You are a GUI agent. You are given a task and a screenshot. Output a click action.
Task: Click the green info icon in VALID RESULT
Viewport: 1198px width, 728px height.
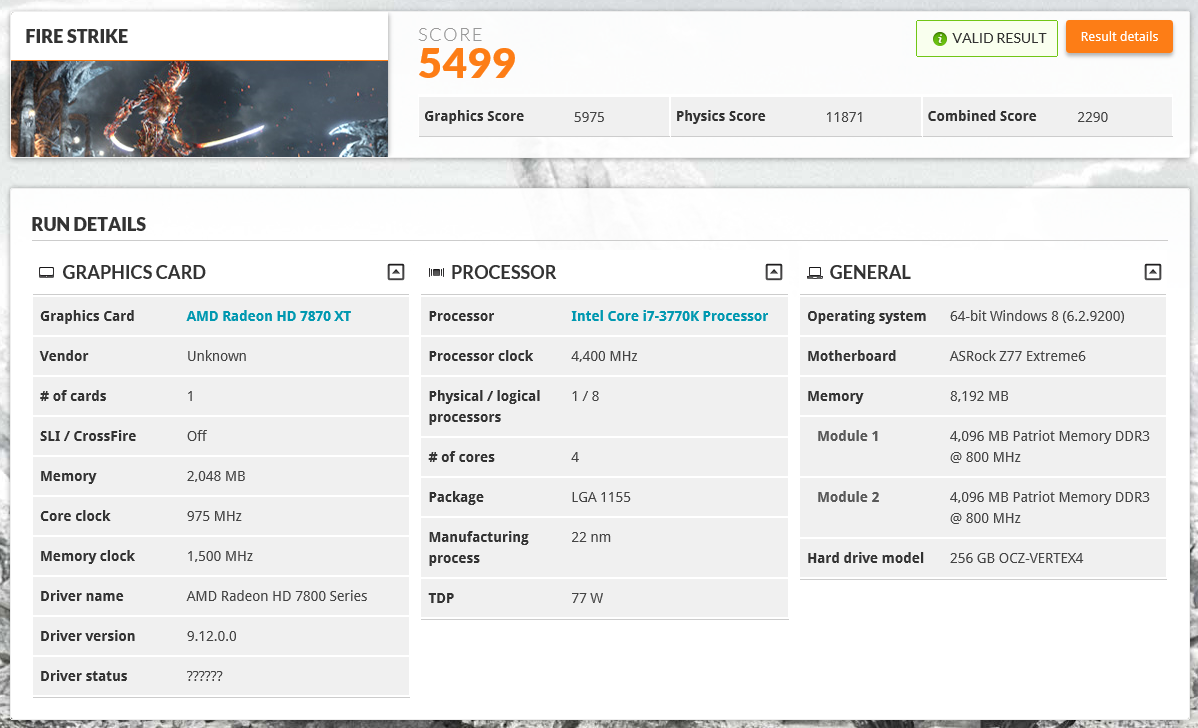pyautogui.click(x=940, y=39)
